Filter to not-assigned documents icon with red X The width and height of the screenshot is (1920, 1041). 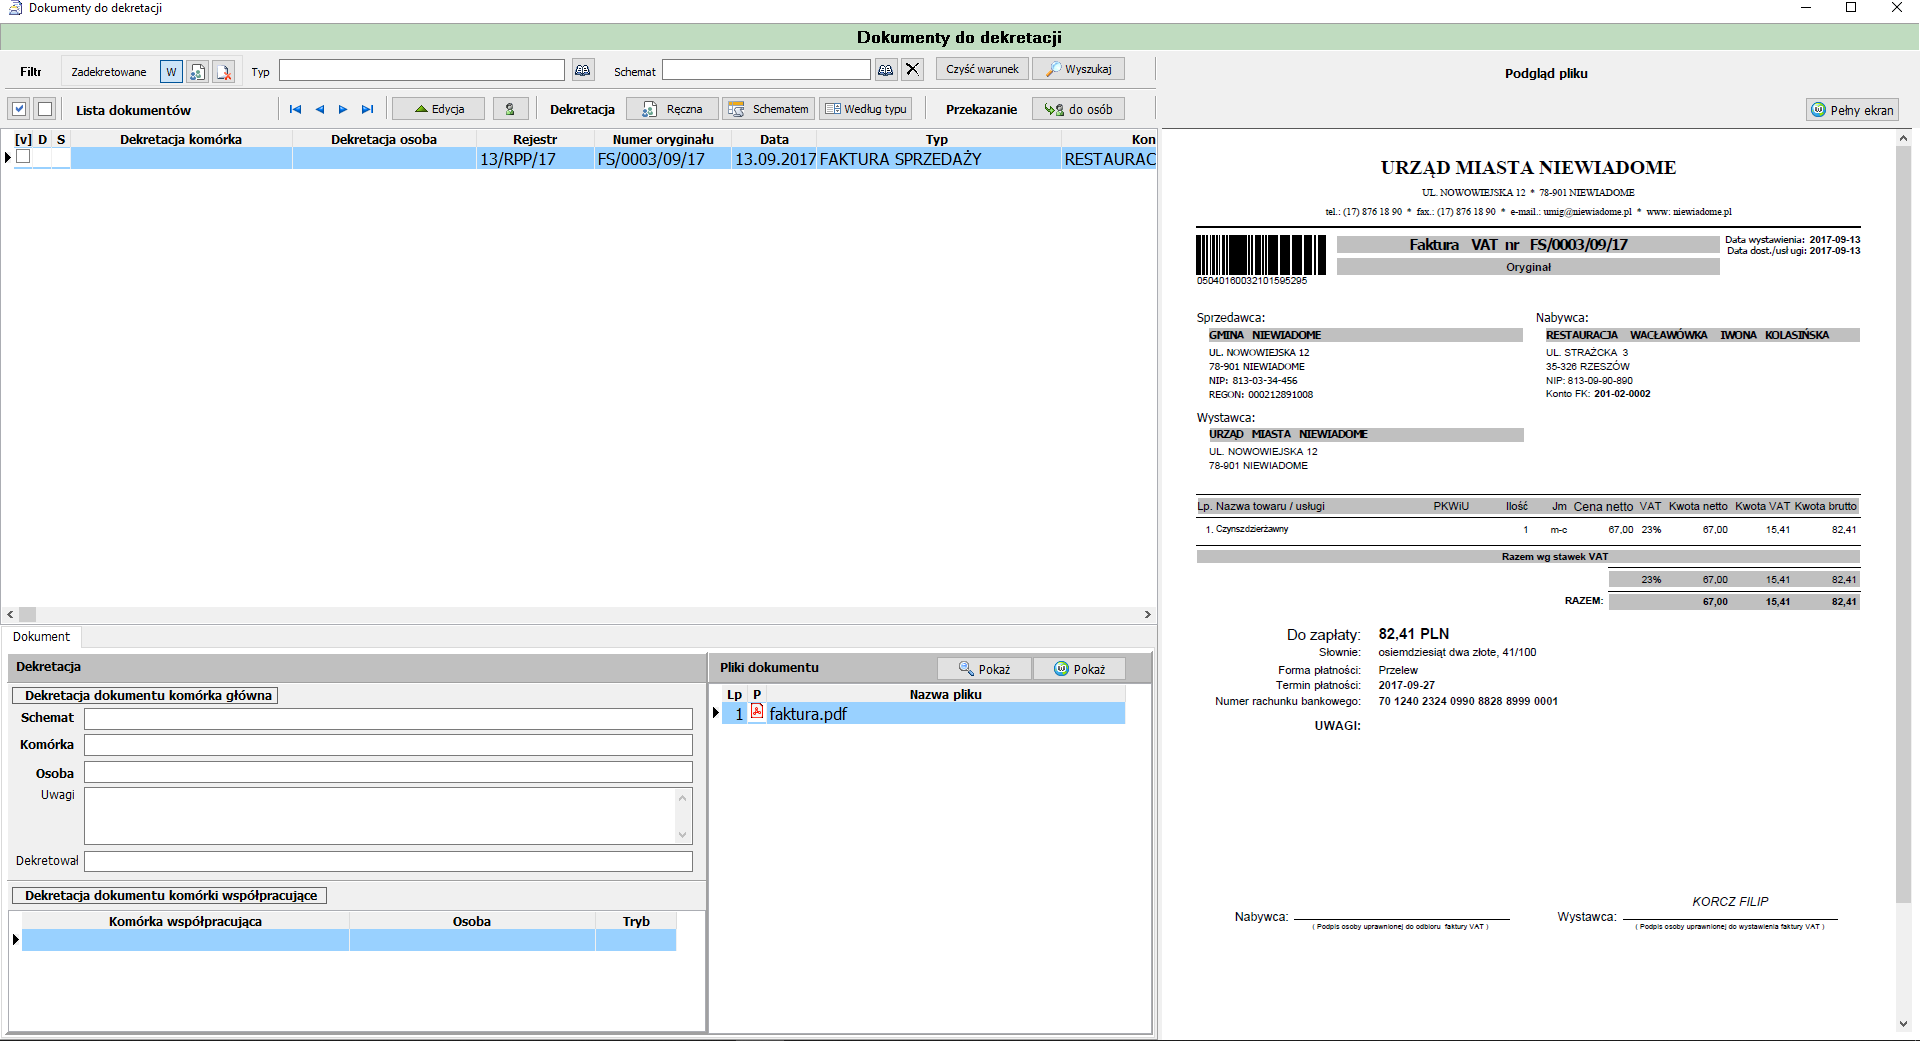[224, 72]
